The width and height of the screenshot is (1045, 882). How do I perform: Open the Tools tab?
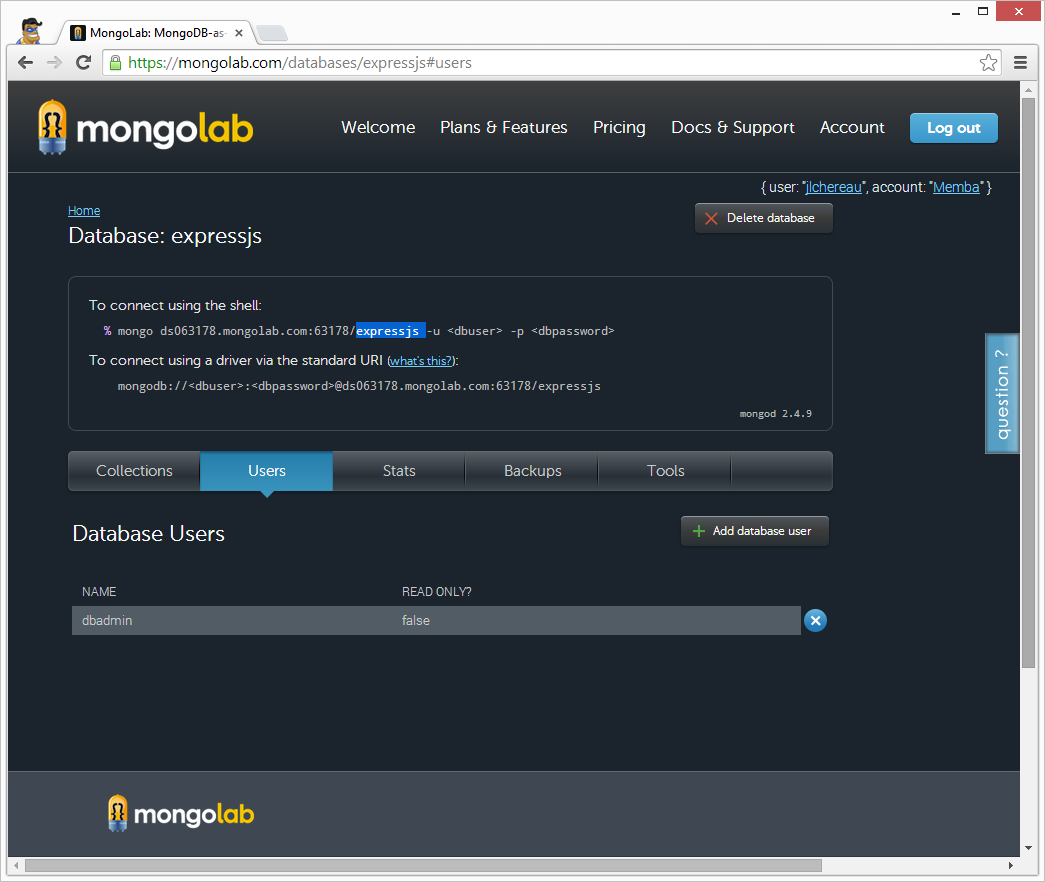coord(665,471)
